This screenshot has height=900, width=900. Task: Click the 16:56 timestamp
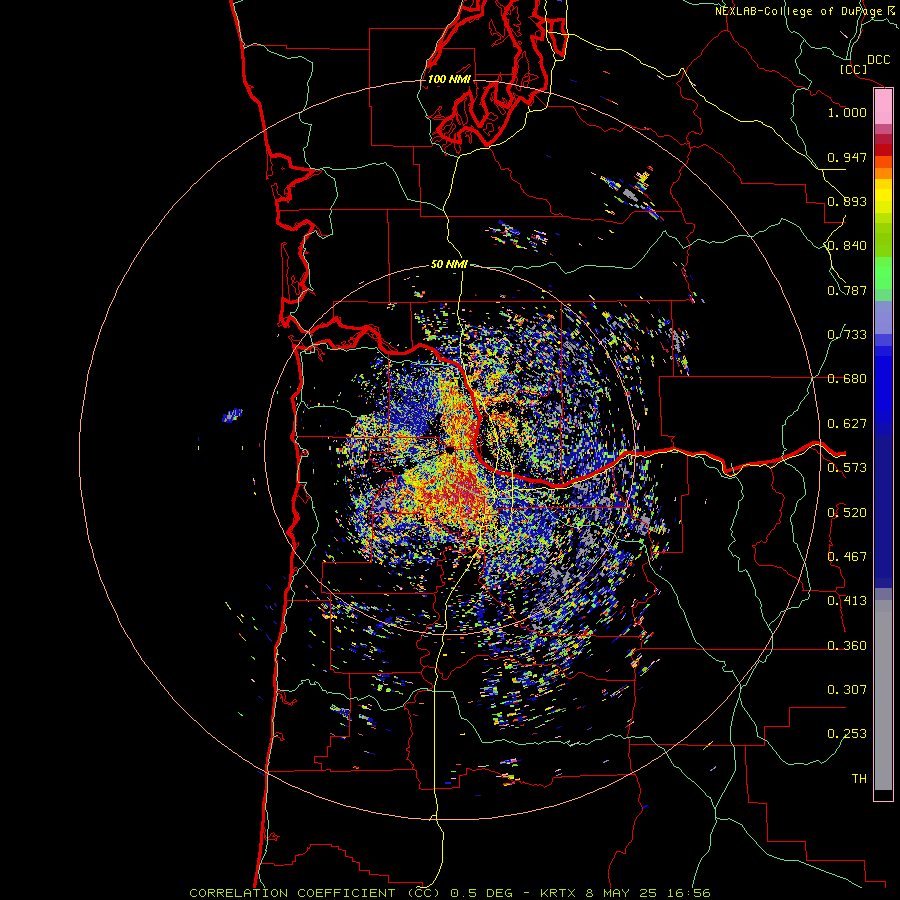tap(689, 893)
